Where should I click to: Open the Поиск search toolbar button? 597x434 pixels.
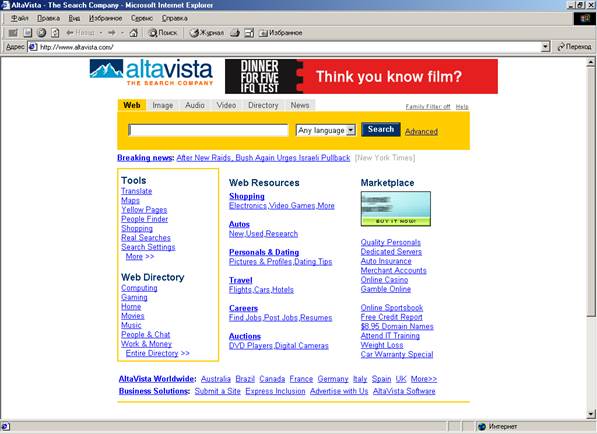pos(163,33)
